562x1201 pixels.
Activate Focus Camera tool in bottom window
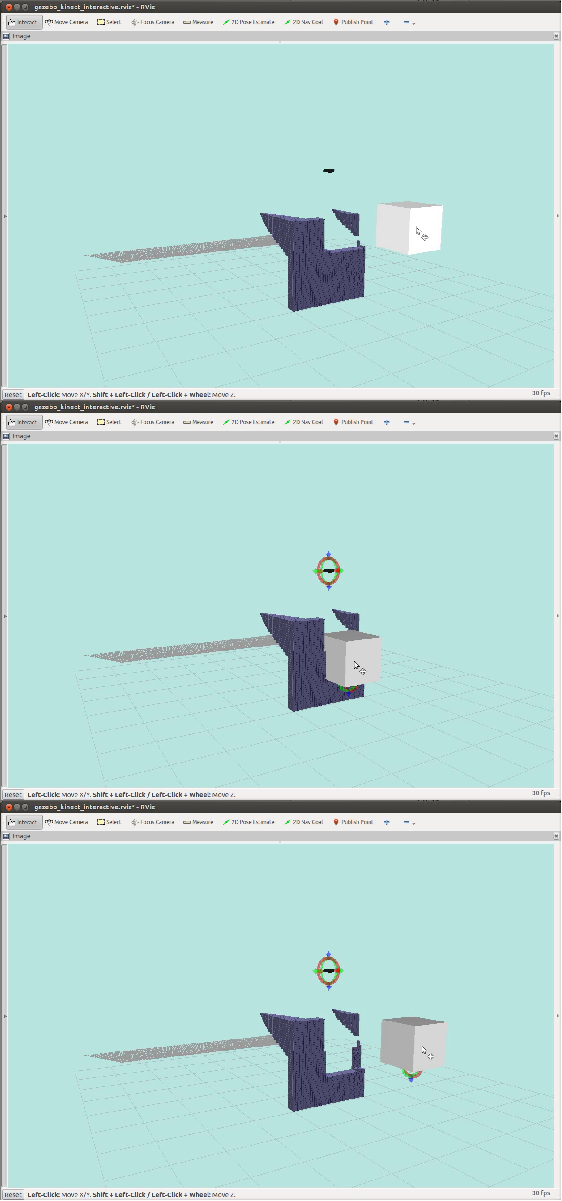coord(152,821)
